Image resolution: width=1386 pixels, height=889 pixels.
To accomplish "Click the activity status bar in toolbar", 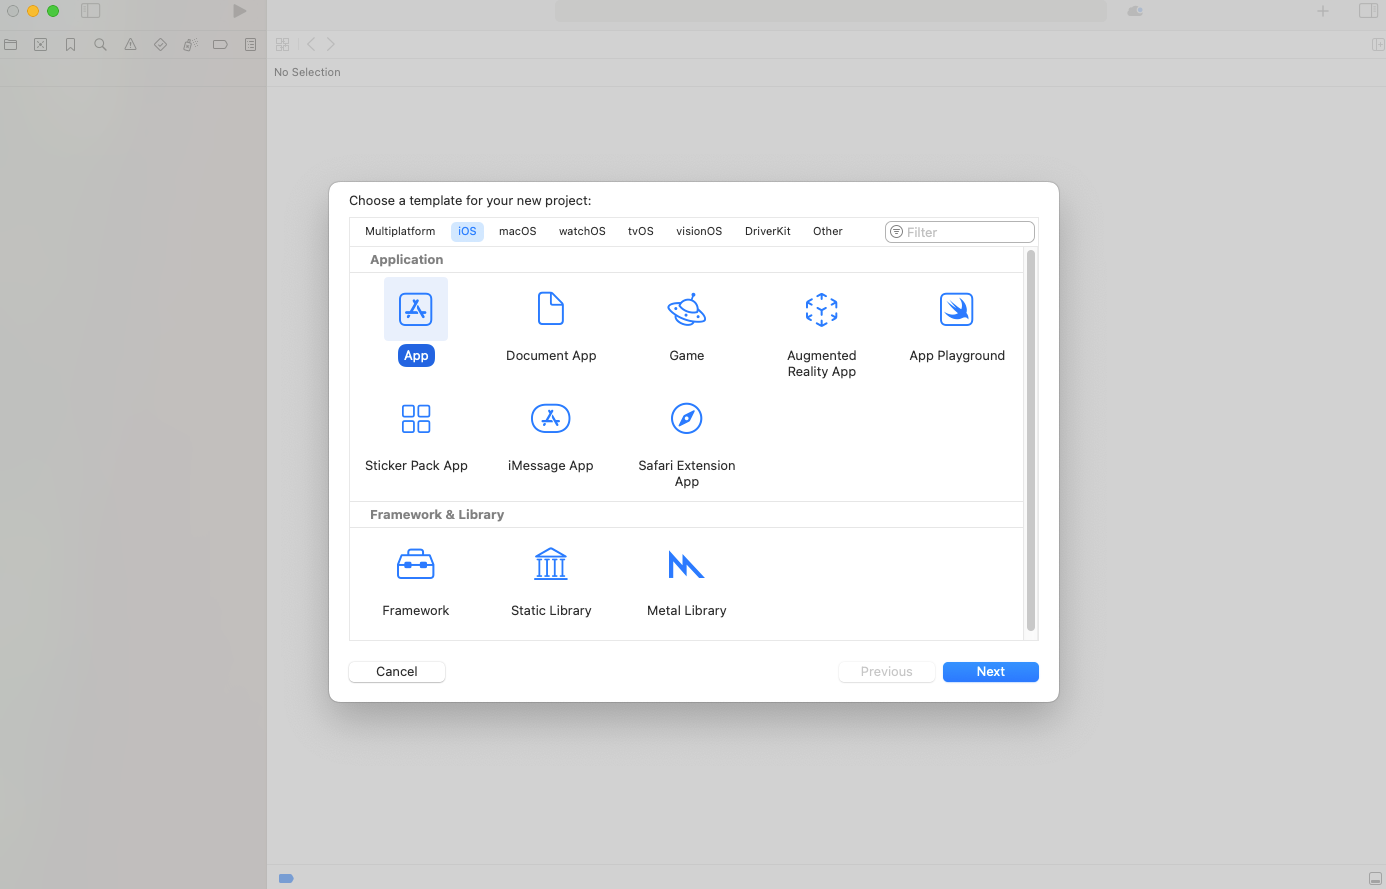I will point(831,11).
